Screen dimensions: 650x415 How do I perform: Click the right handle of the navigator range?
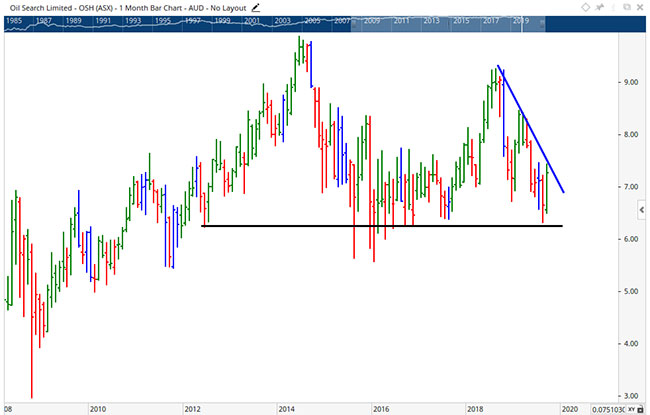tap(543, 24)
